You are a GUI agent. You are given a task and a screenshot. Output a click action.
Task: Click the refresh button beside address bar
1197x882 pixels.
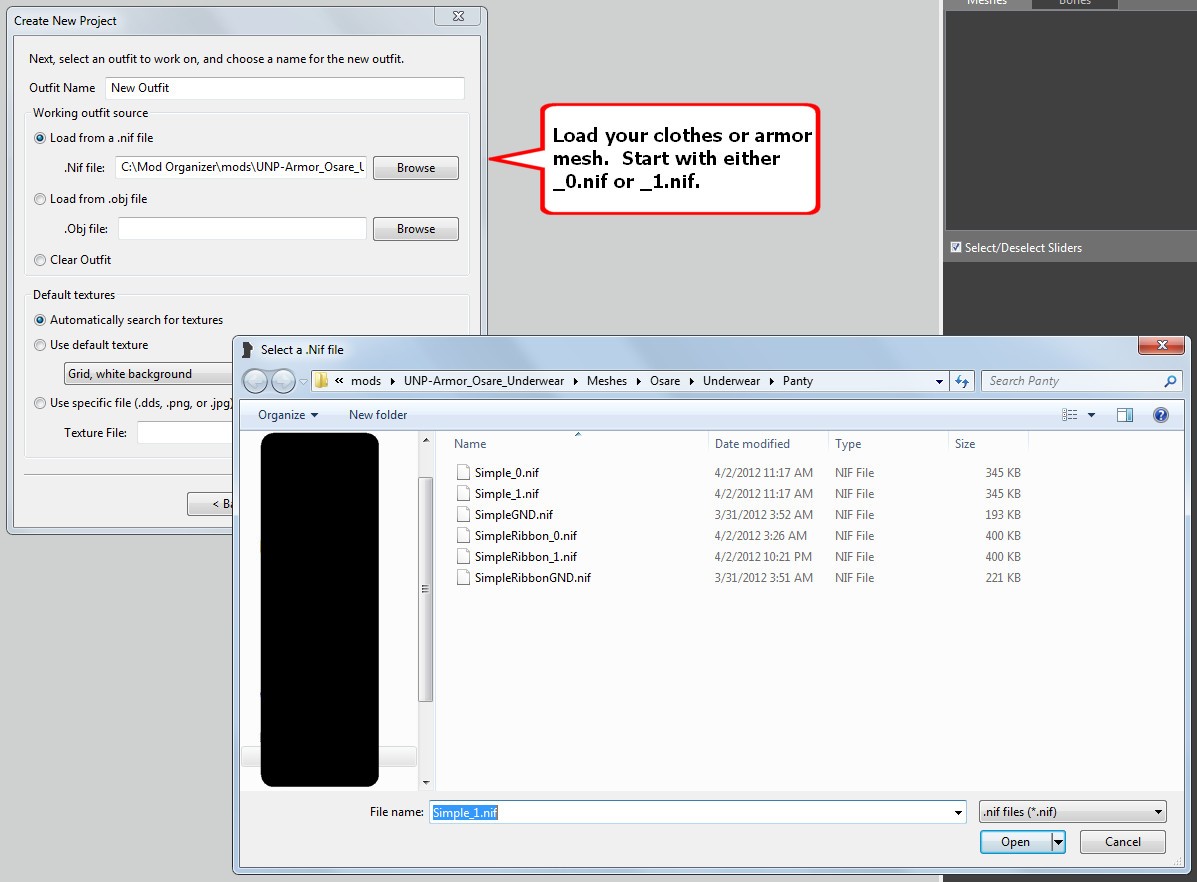click(962, 381)
